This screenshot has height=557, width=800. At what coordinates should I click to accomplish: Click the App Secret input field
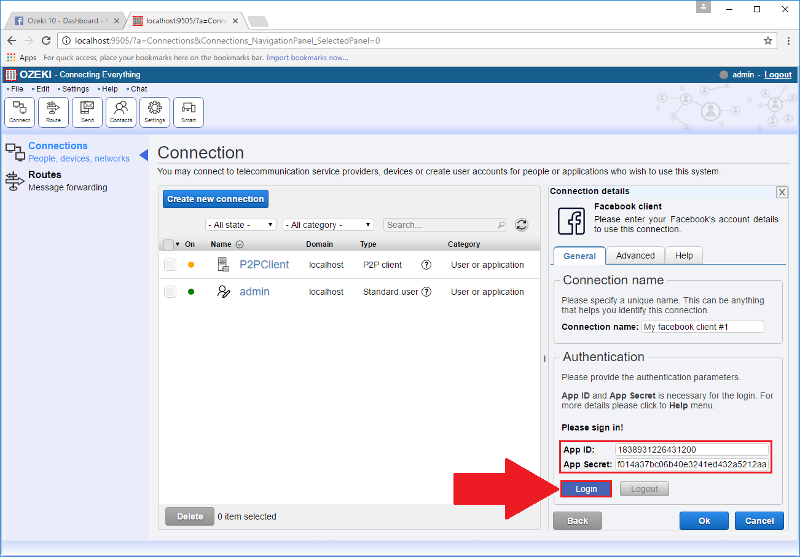691,465
